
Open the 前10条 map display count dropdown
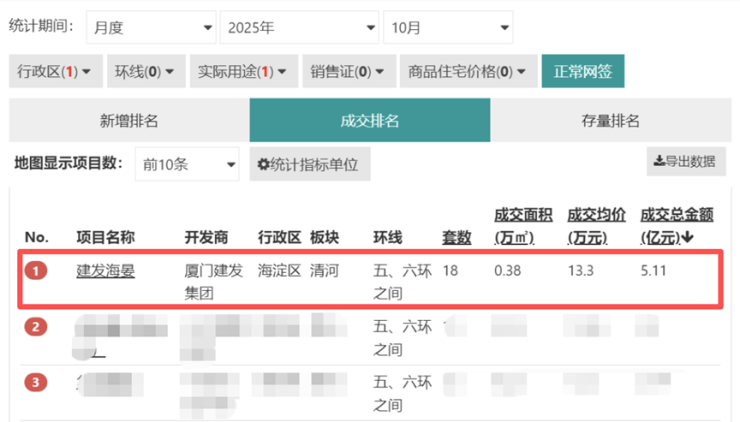point(187,165)
